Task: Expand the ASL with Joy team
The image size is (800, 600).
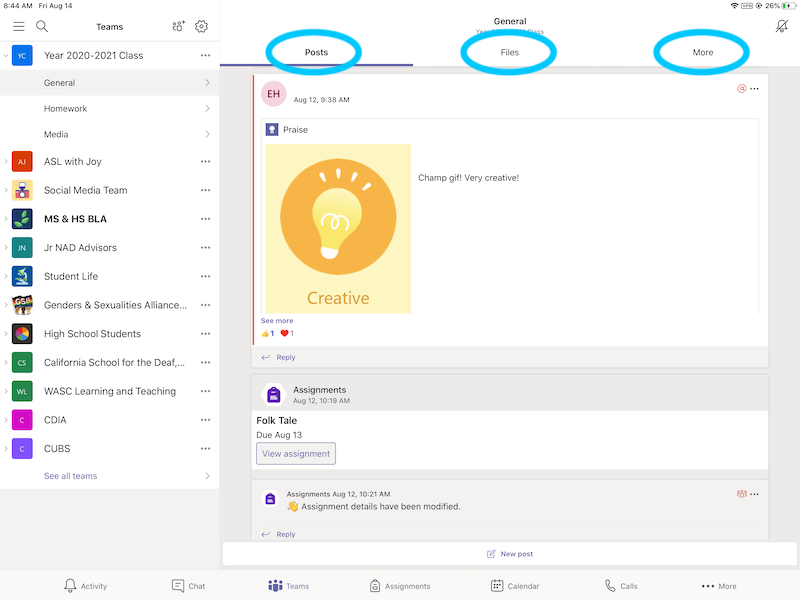Action: click(6, 161)
